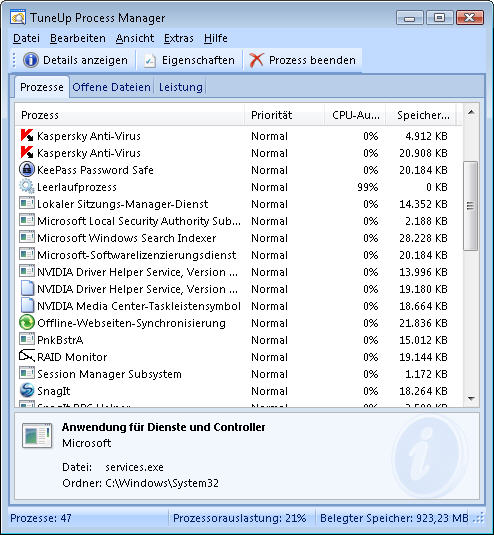The height and width of the screenshot is (535, 494).
Task: Click the blue SnagIt icon
Action: [27, 390]
